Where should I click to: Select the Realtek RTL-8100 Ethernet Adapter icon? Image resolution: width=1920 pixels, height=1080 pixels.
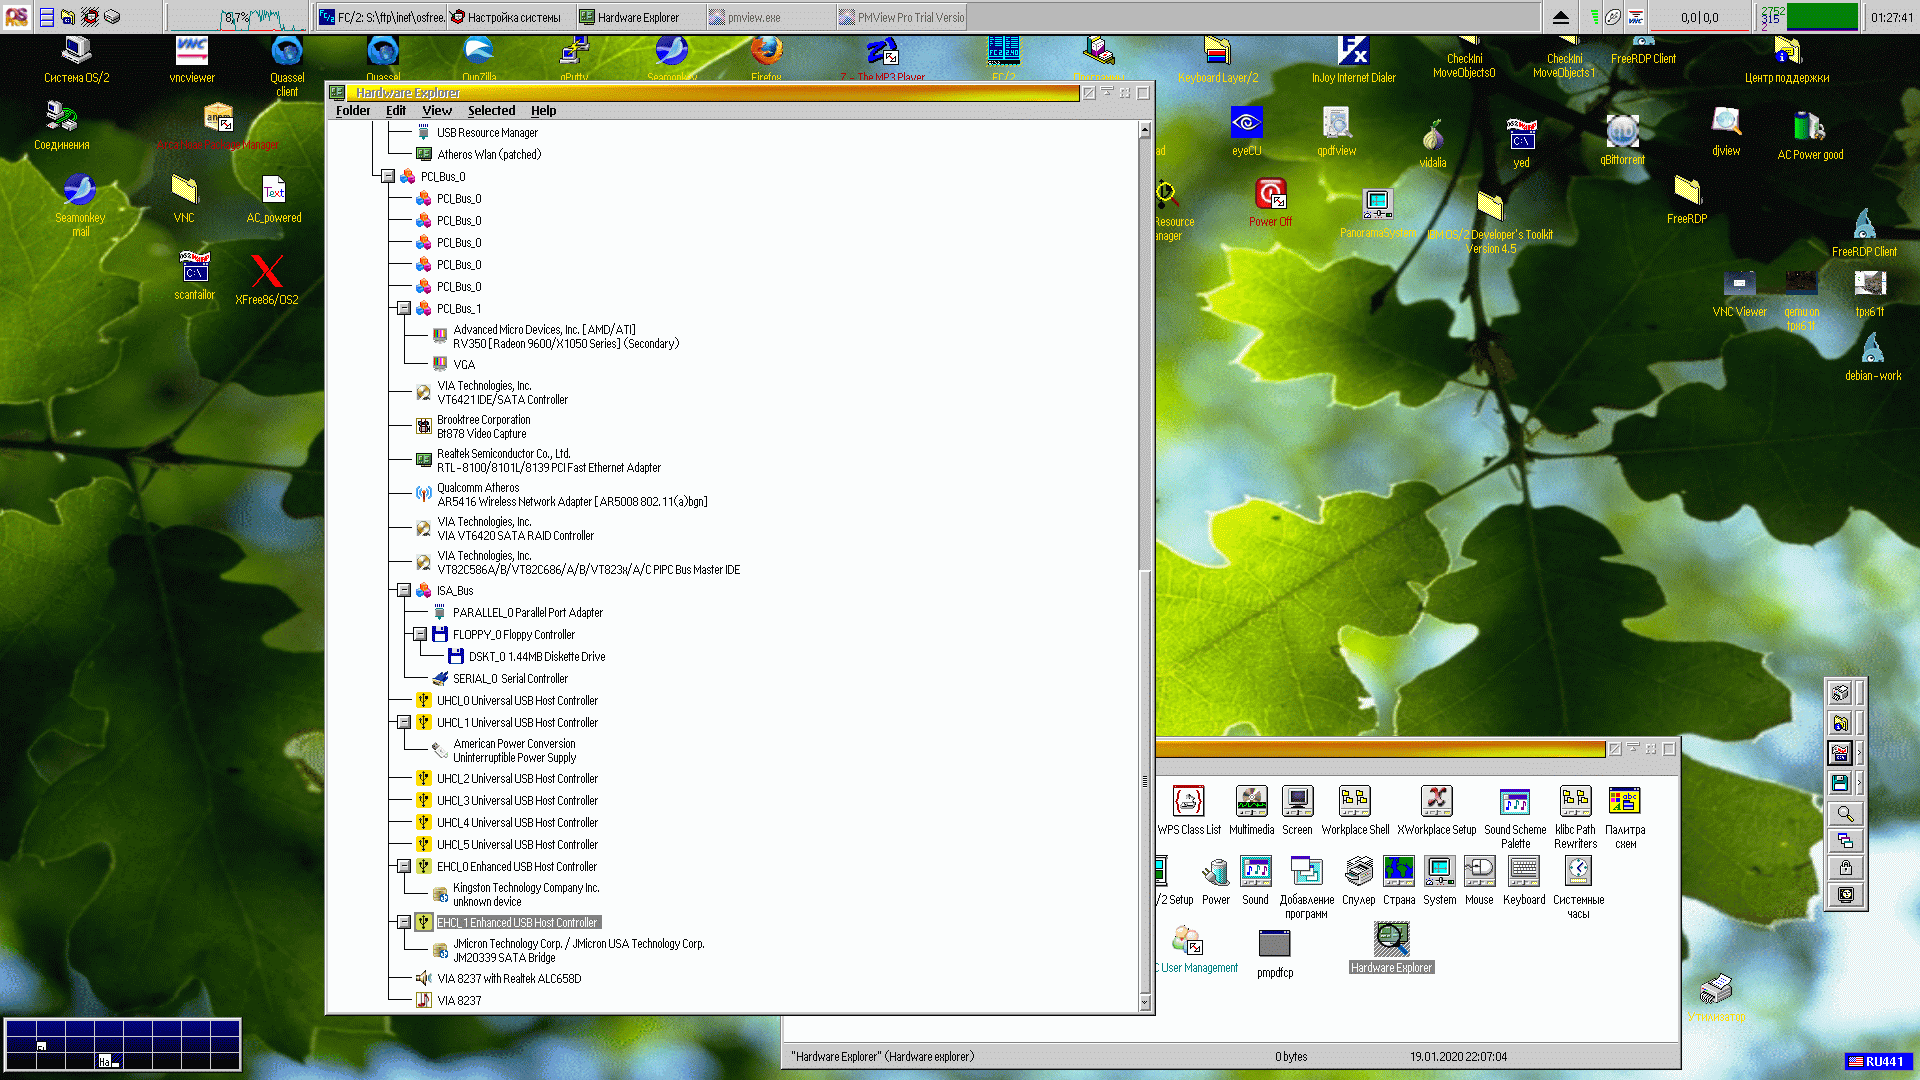click(x=424, y=461)
